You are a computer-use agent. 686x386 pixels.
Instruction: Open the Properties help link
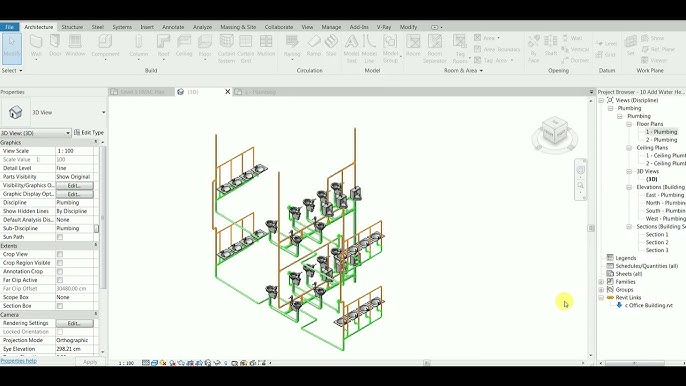[18, 361]
